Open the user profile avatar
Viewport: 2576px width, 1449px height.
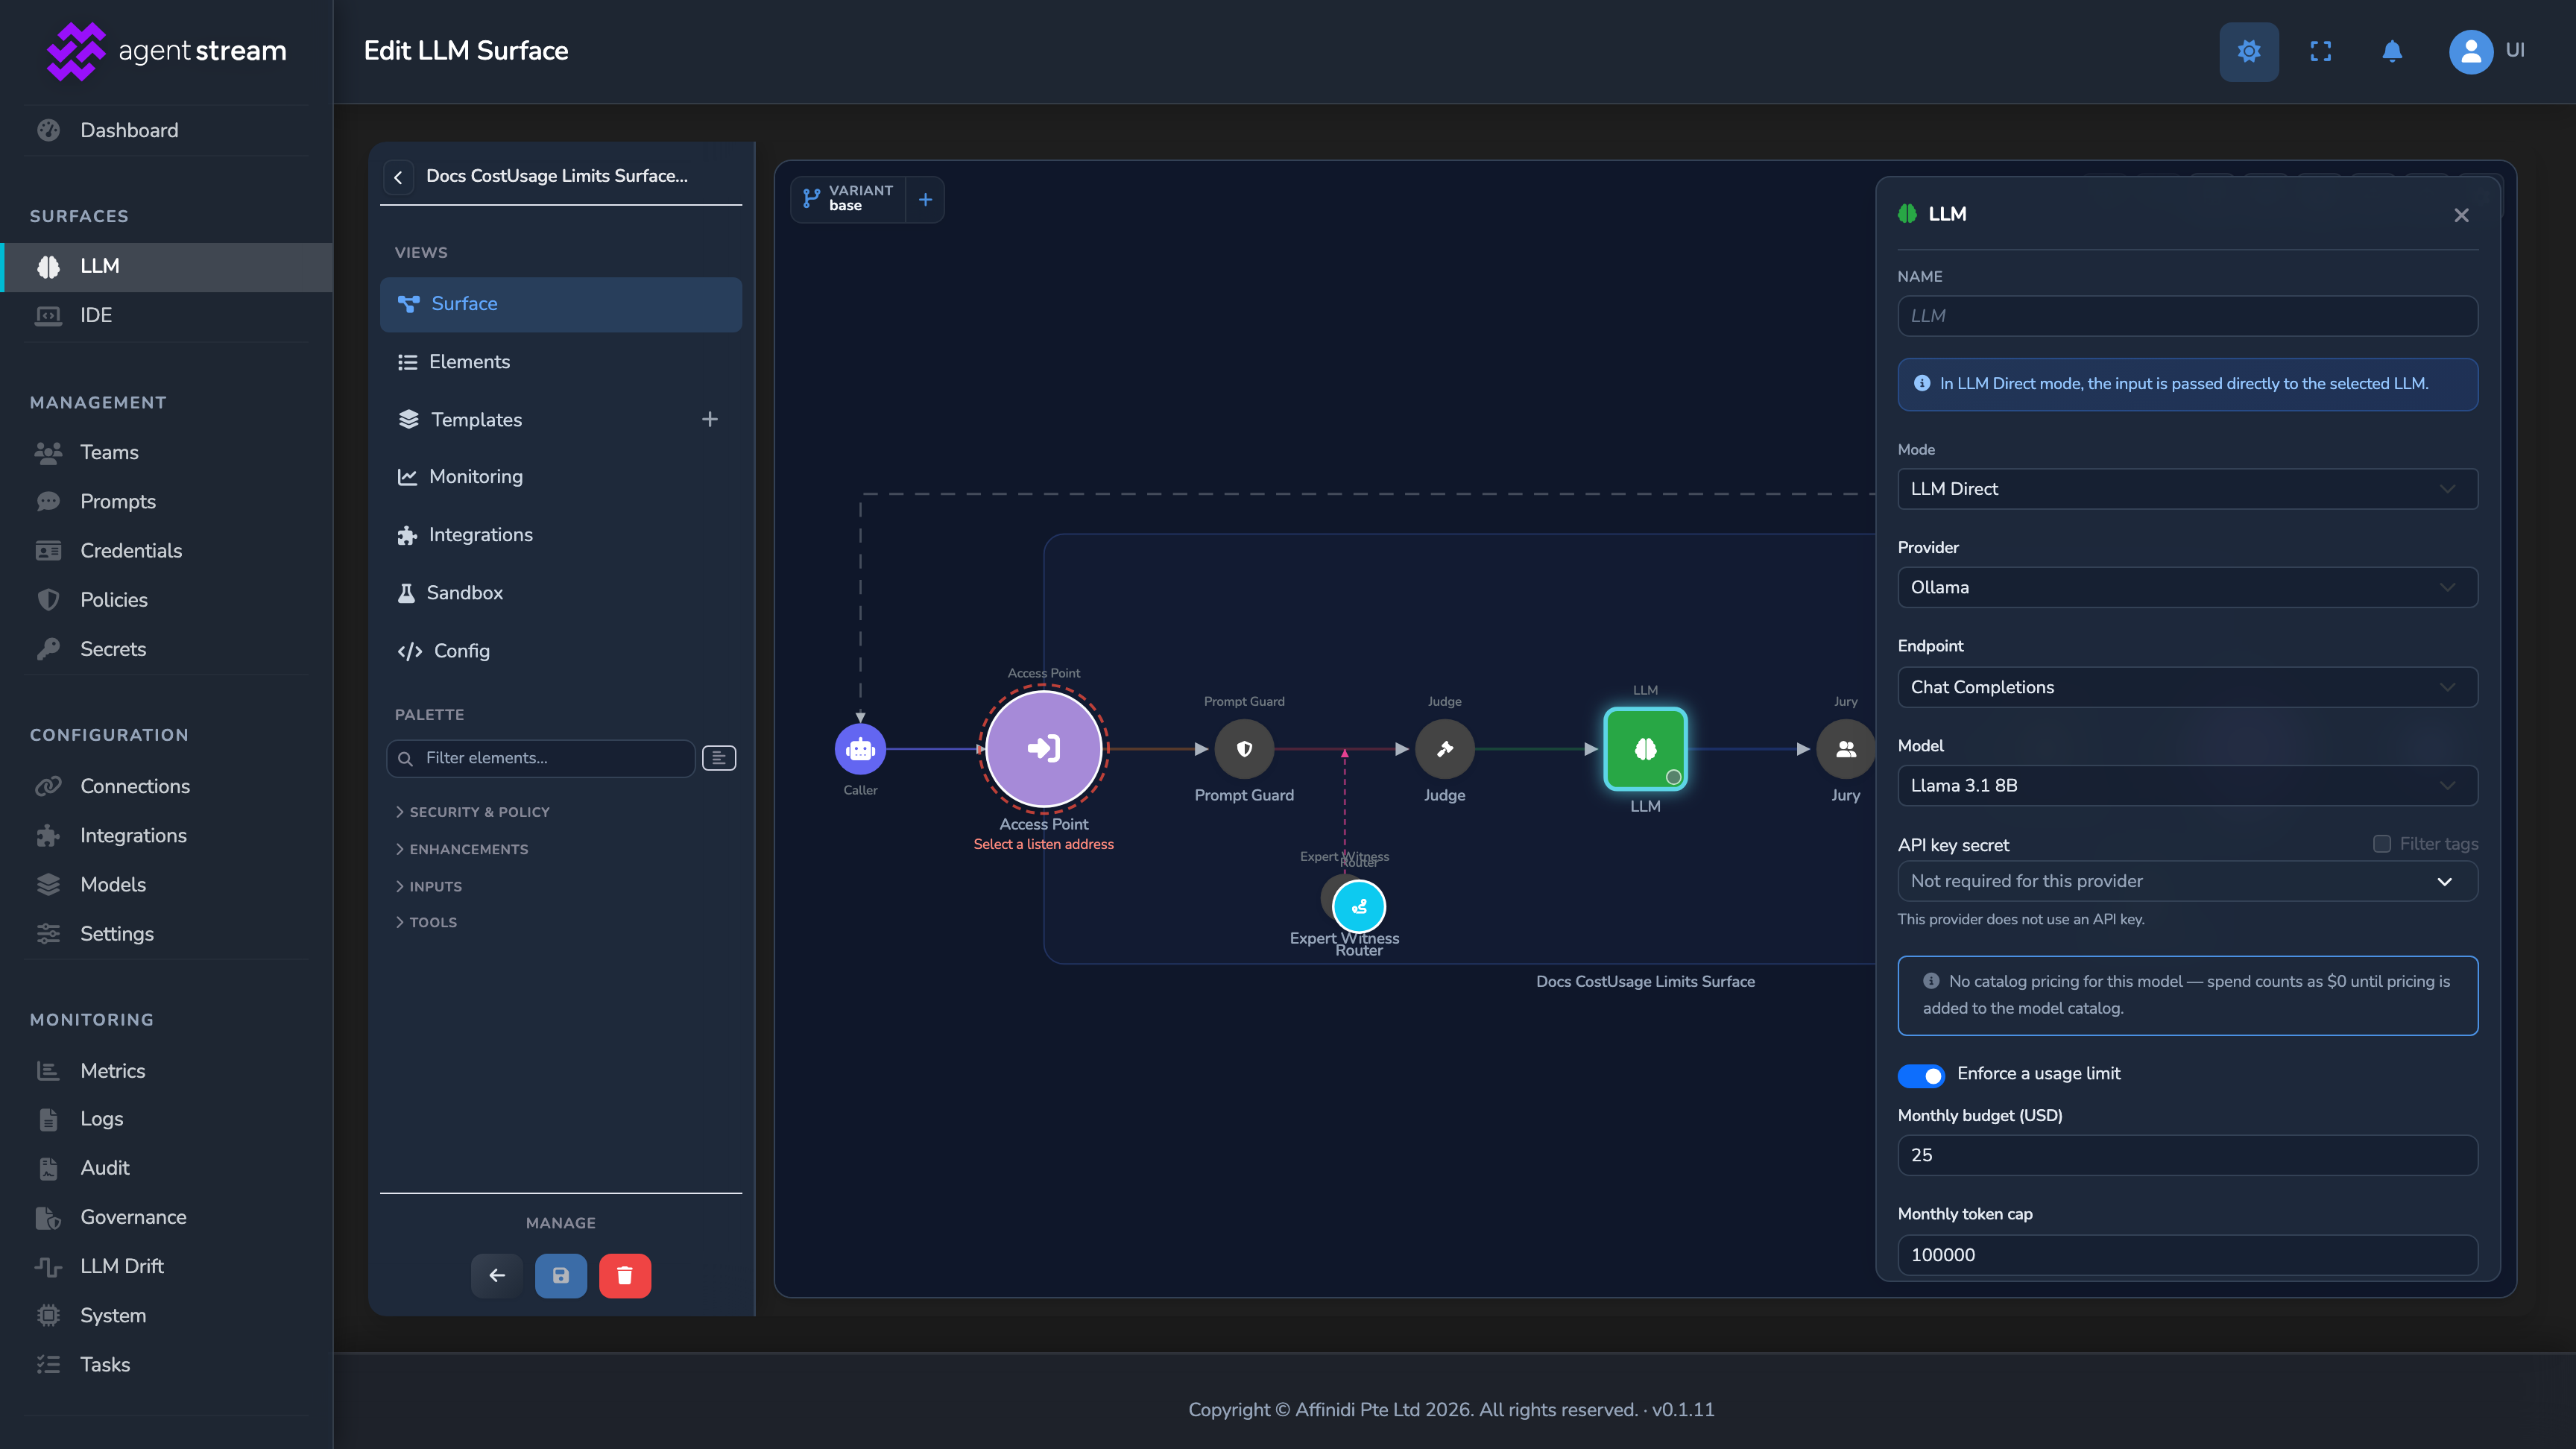pyautogui.click(x=2470, y=51)
